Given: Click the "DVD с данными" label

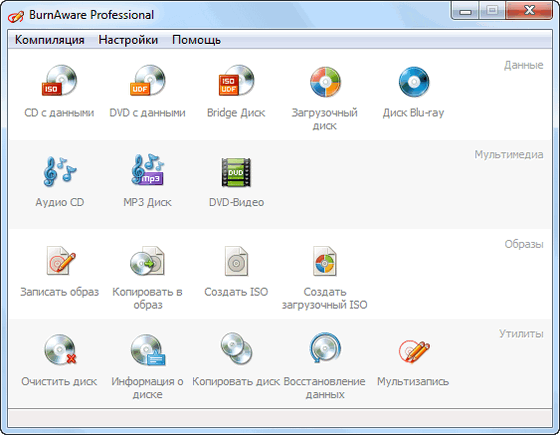Looking at the screenshot, I should (x=148, y=113).
